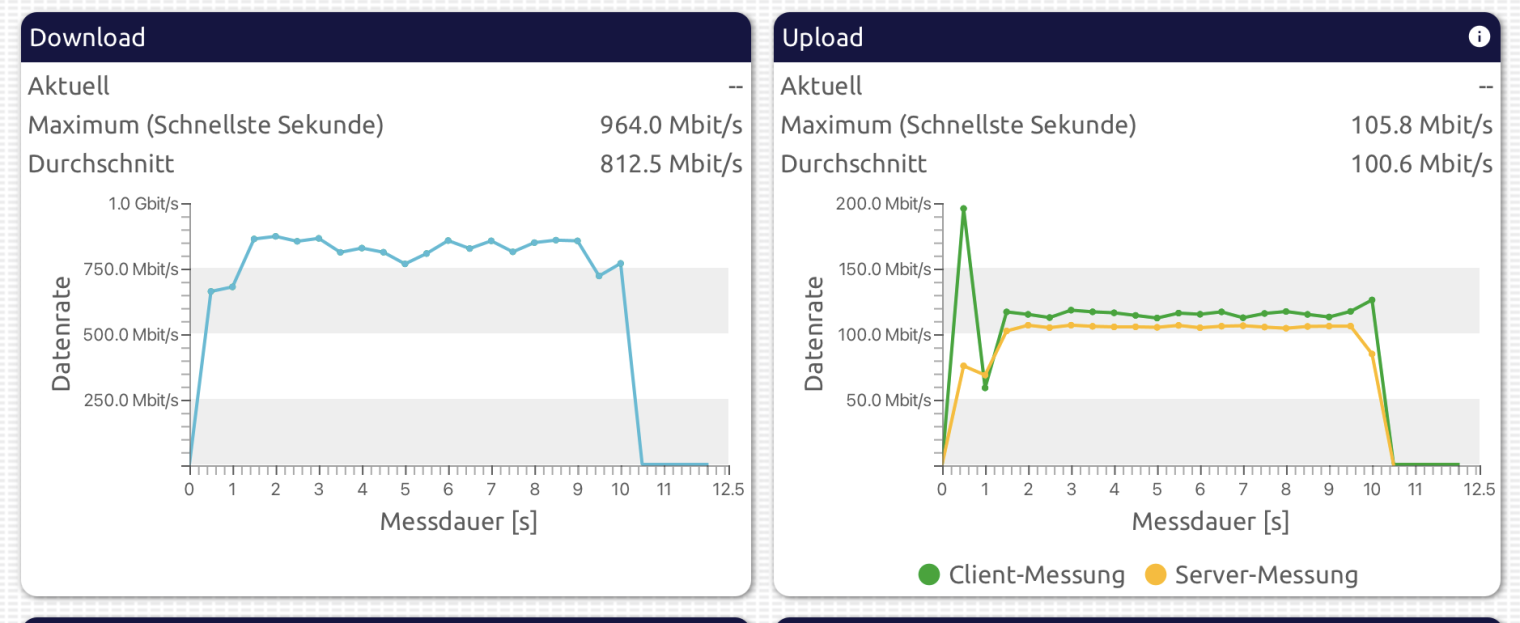
Task: Toggle the Client-Messung series via its legend label
Action: (x=1036, y=575)
